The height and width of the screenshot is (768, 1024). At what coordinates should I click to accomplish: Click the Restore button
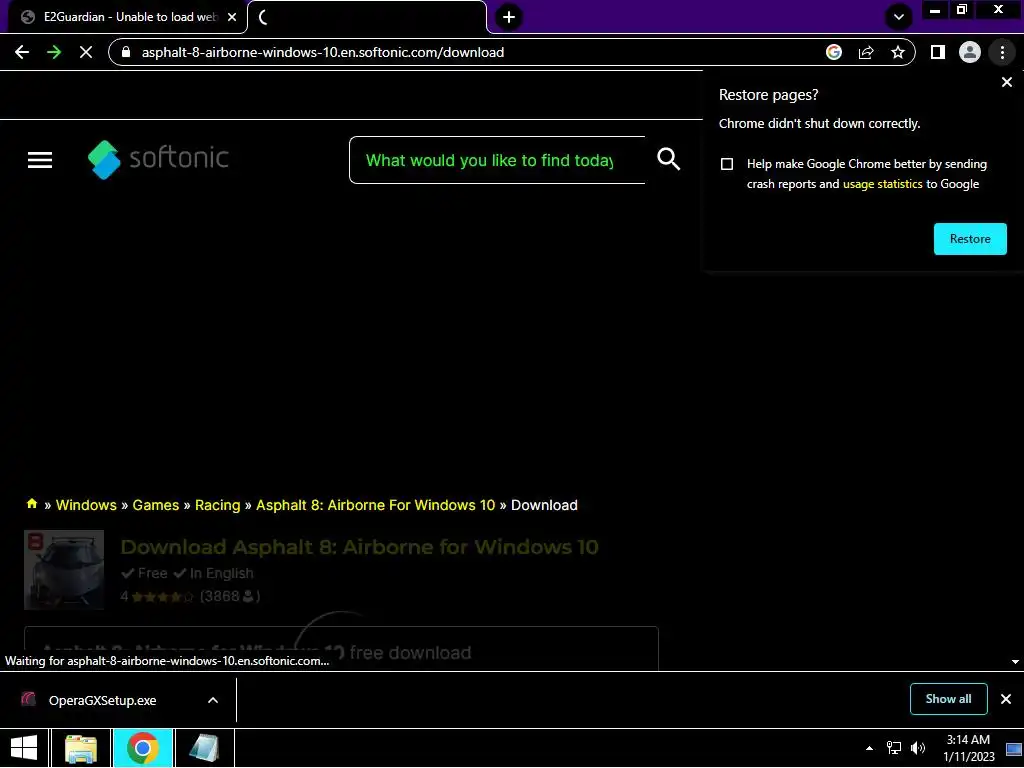pyautogui.click(x=970, y=239)
